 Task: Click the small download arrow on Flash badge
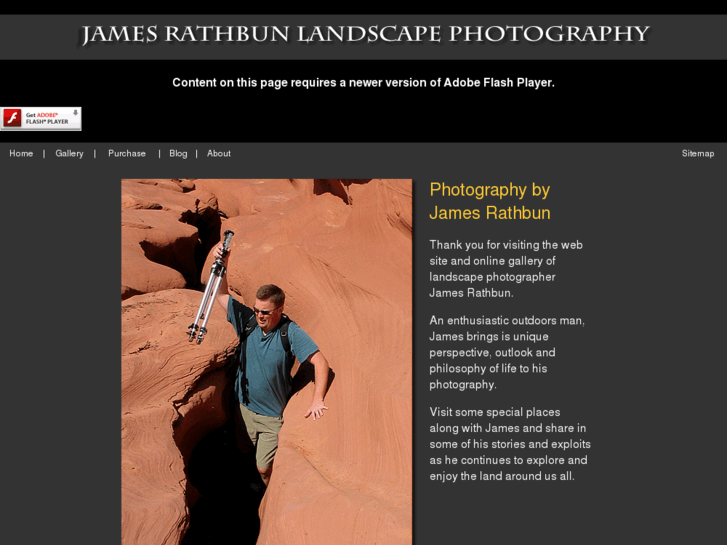click(x=75, y=113)
